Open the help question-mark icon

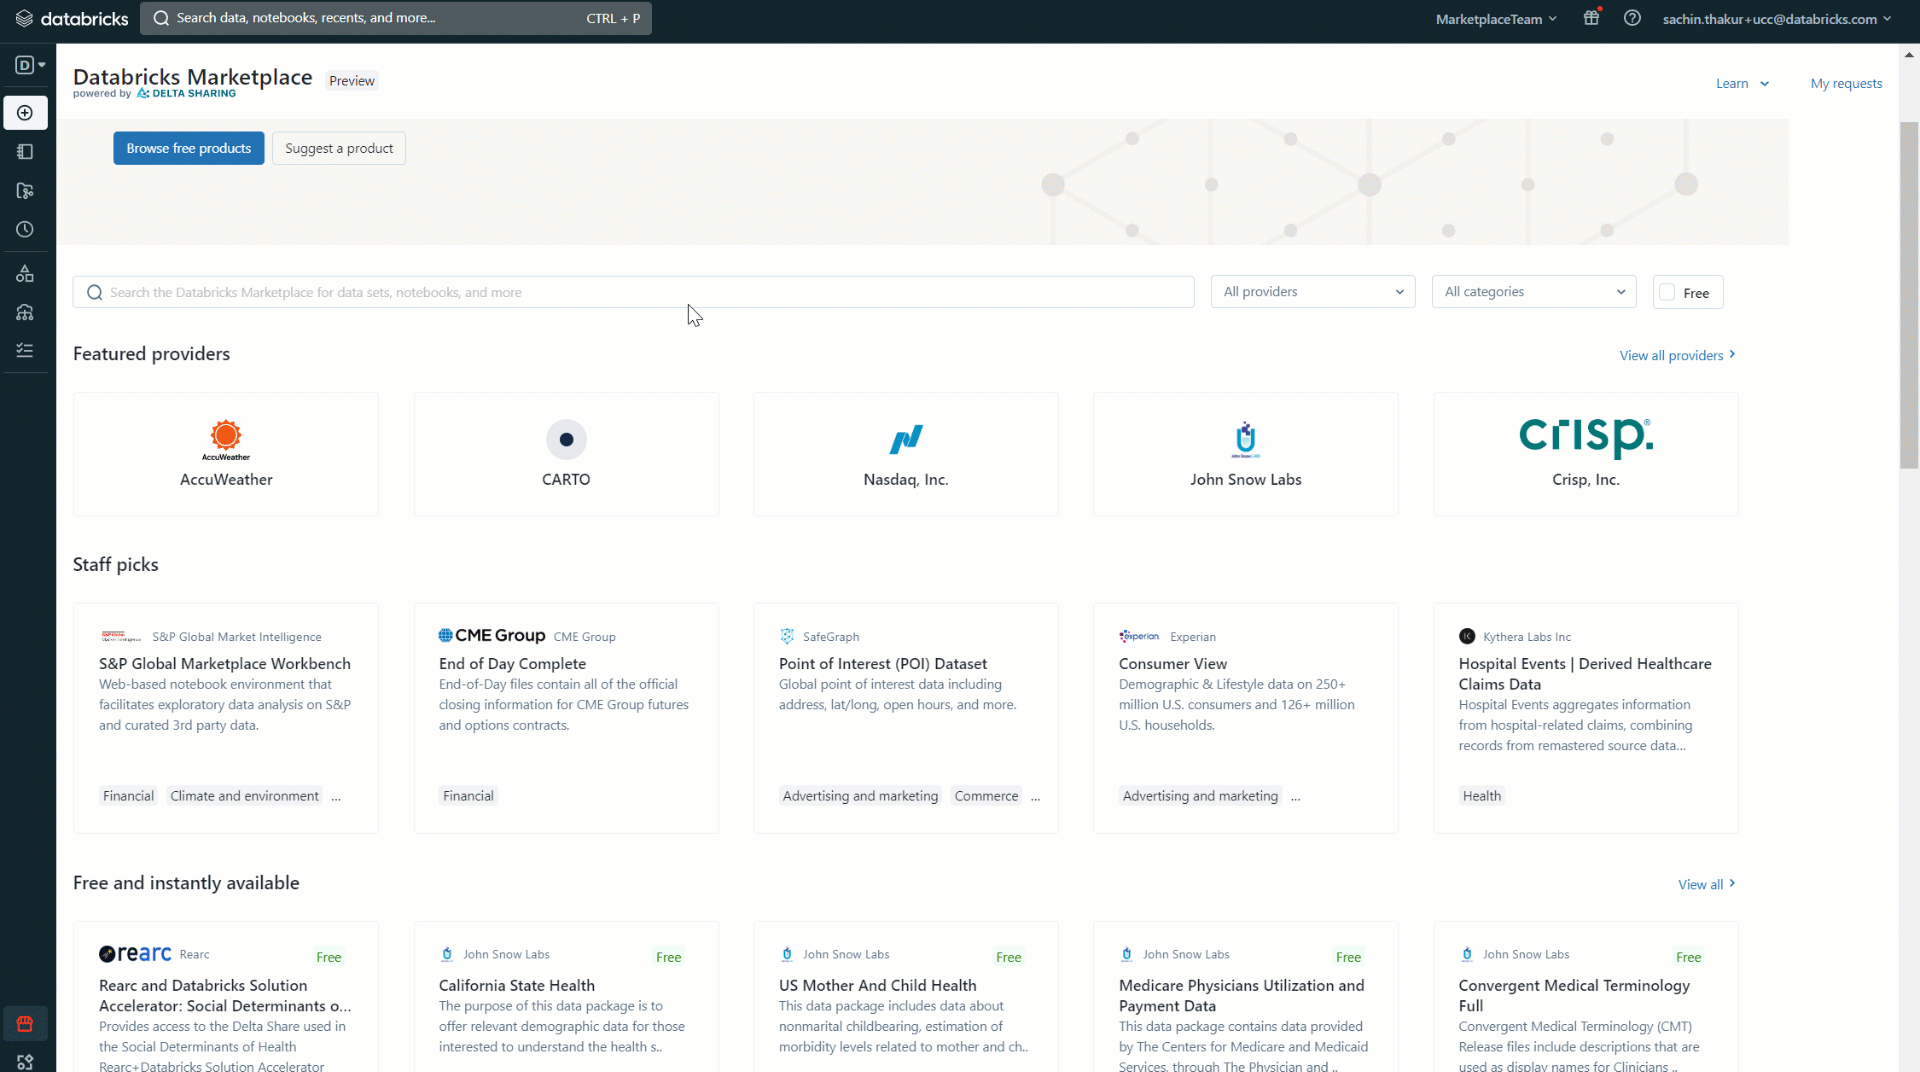click(x=1633, y=18)
